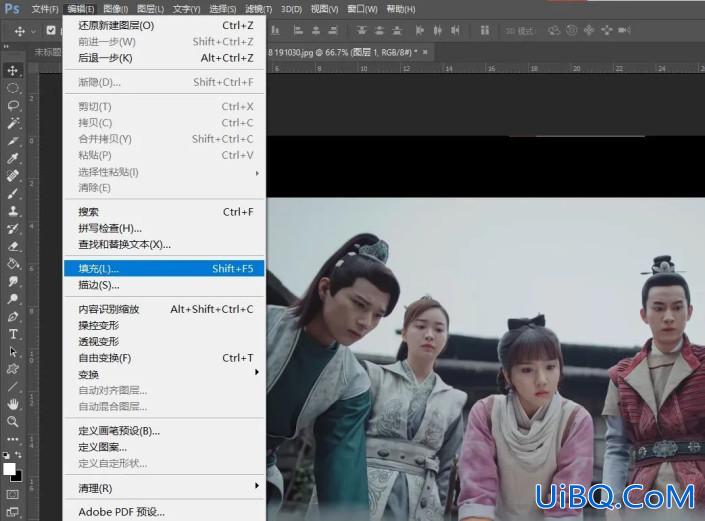Select the Dodge tool
The image size is (705, 521).
point(13,298)
